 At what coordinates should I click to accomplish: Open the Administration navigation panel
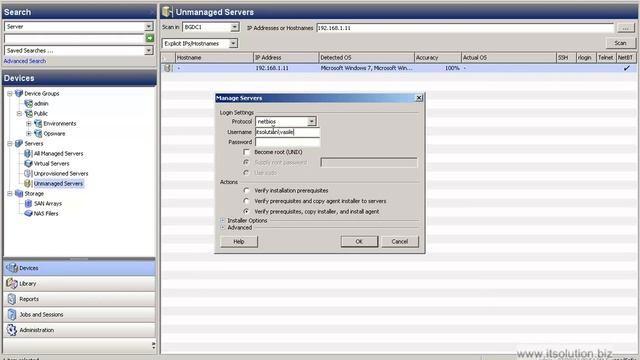[x=79, y=330]
